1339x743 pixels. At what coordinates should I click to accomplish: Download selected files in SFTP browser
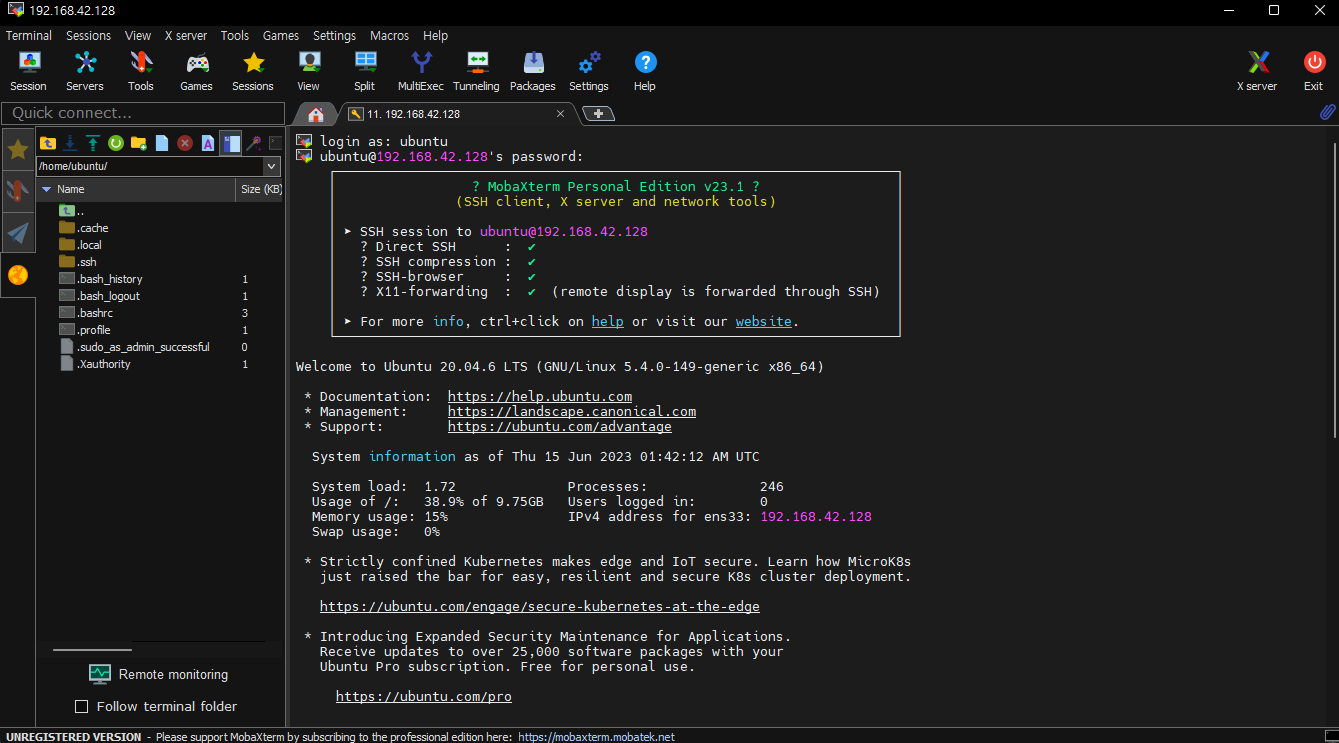pyautogui.click(x=70, y=143)
